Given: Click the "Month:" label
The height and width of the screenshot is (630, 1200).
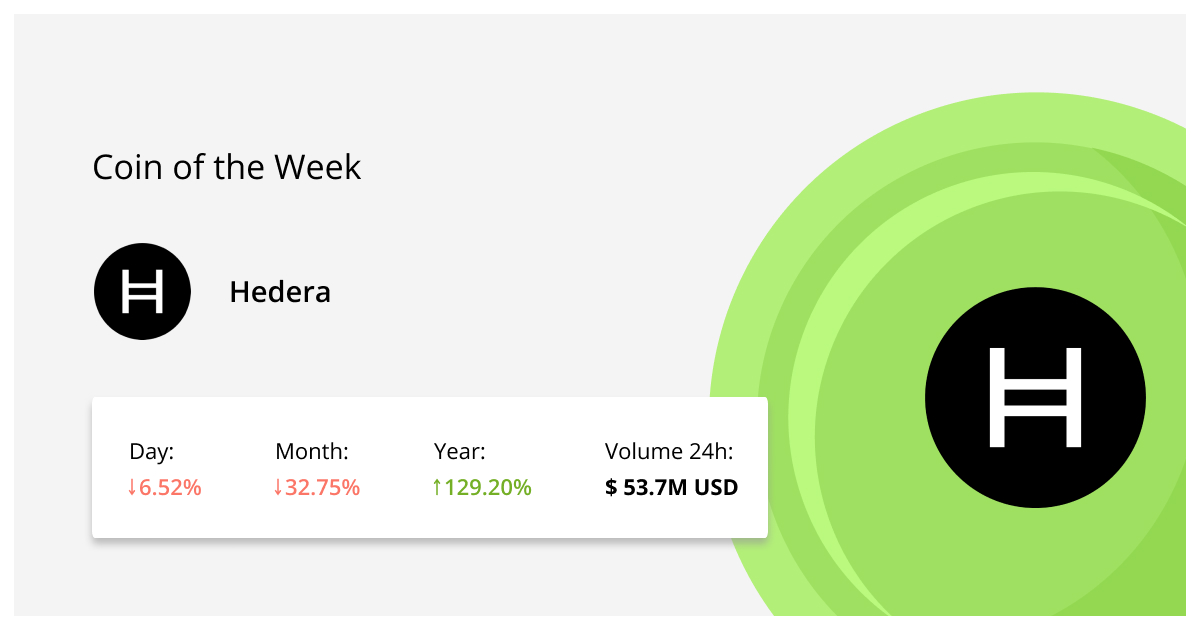Looking at the screenshot, I should click(312, 452).
